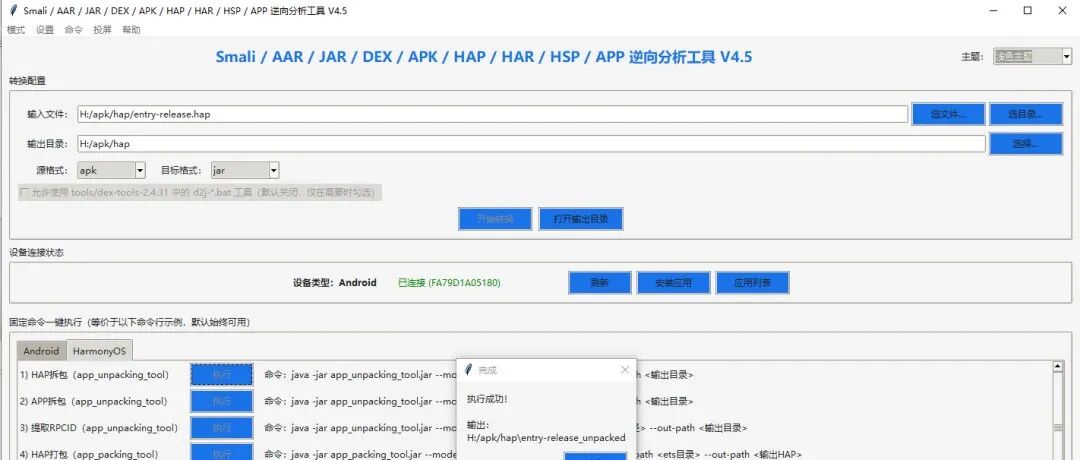Open the 投屏 menu

(x=103, y=30)
